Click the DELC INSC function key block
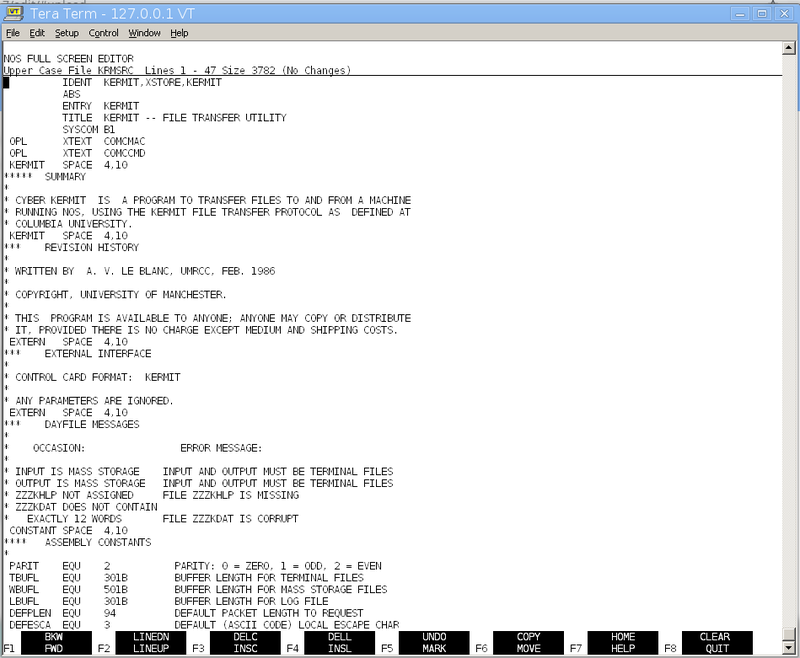This screenshot has height=658, width=800. (245, 643)
